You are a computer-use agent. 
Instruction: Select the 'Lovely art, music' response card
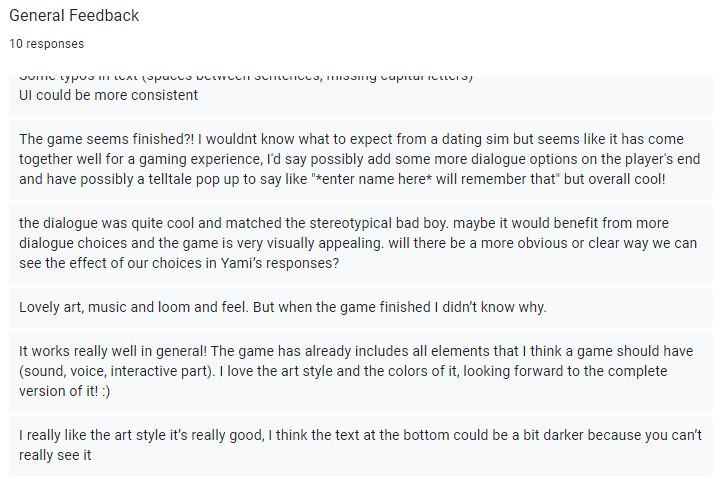[361, 307]
